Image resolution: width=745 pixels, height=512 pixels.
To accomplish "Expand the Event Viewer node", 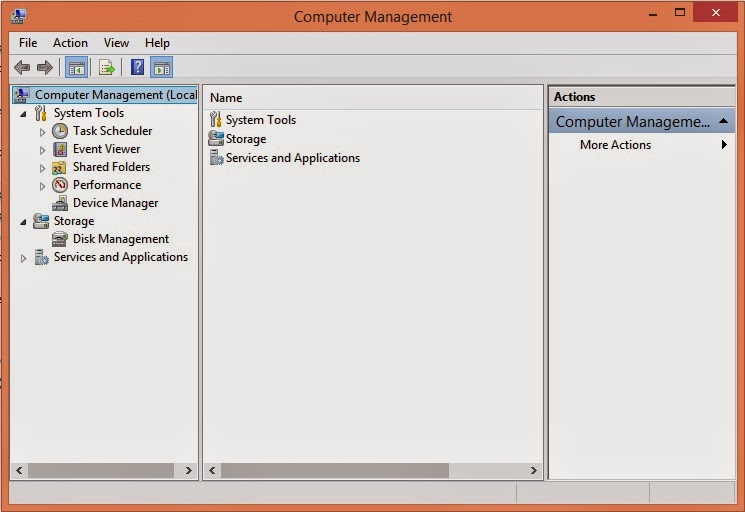I will (x=42, y=150).
